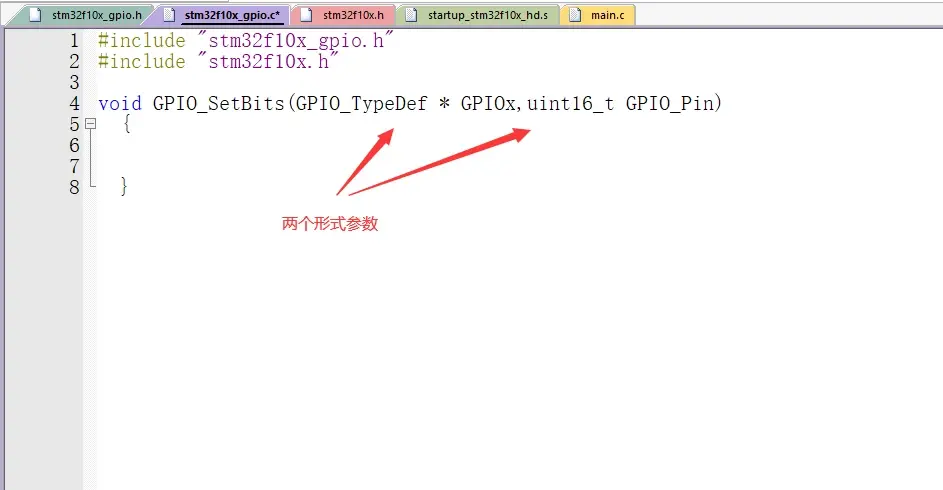Click the "stm32f10x.h" include string on line 2

[268, 61]
